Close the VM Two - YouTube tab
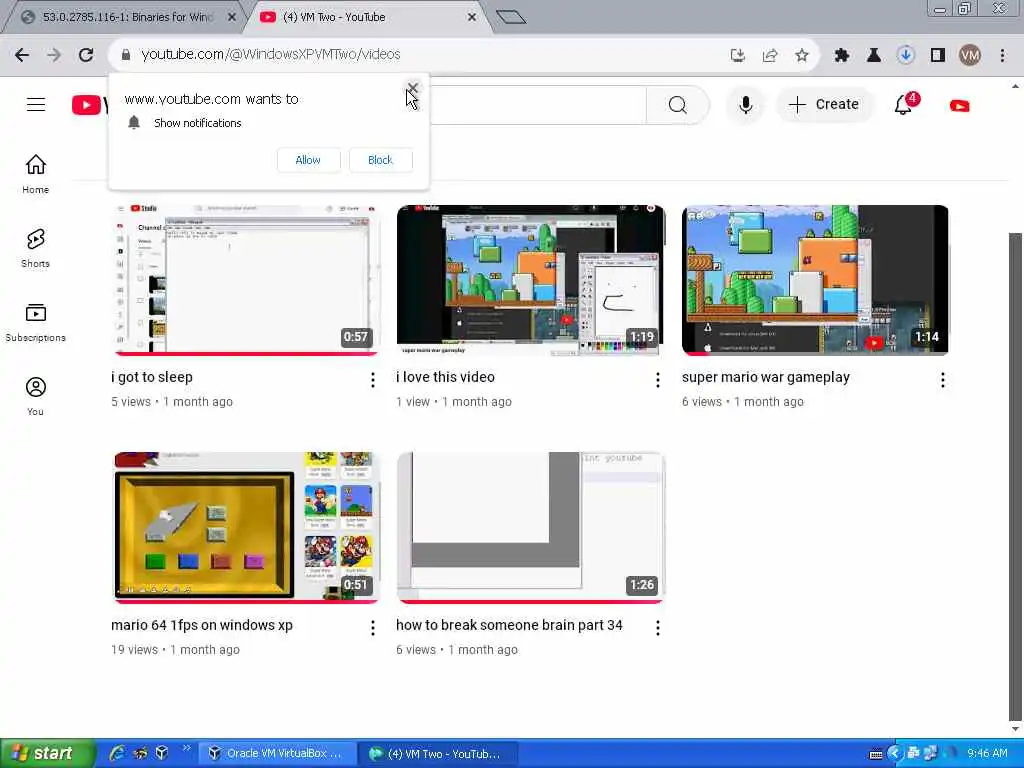The width and height of the screenshot is (1024, 768). [x=472, y=18]
